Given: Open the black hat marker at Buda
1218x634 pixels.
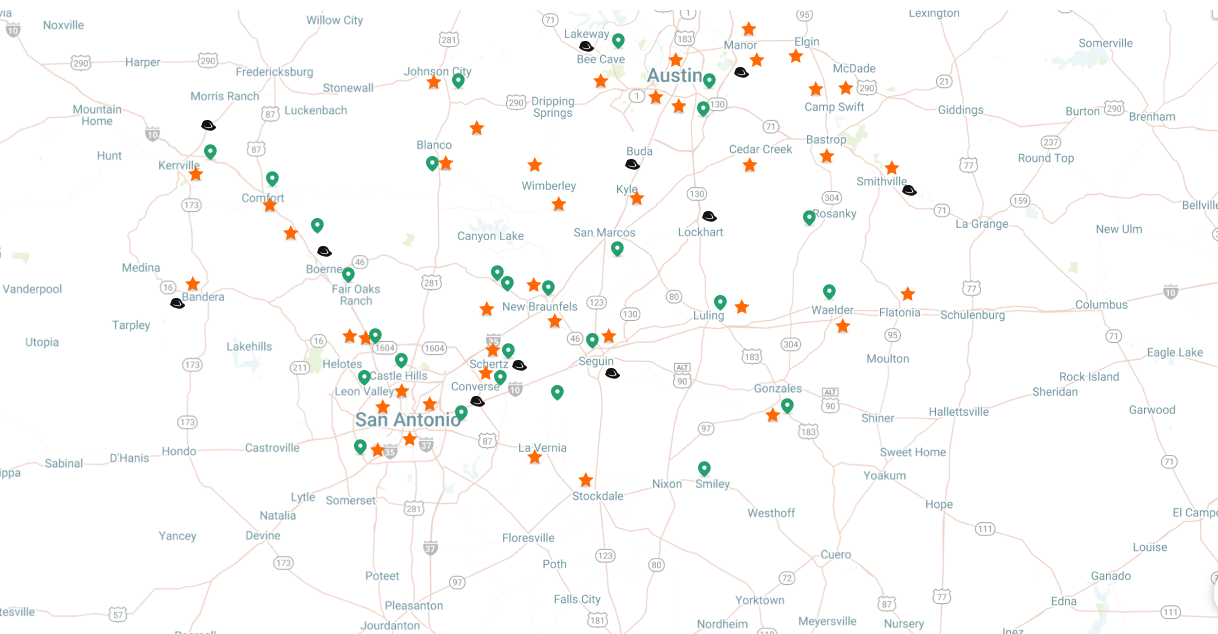Looking at the screenshot, I should [632, 164].
